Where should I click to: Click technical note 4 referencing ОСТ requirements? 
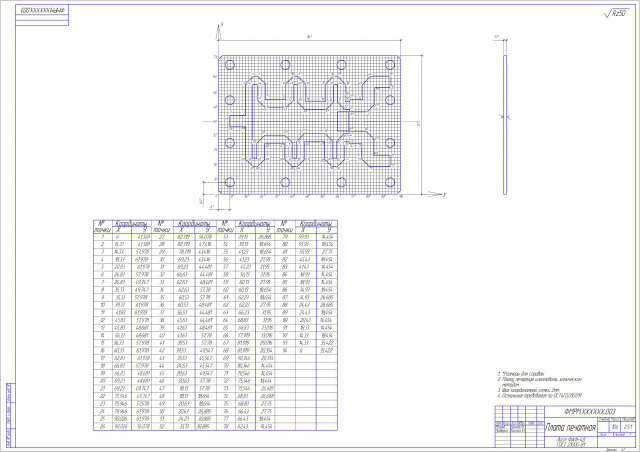click(540, 395)
